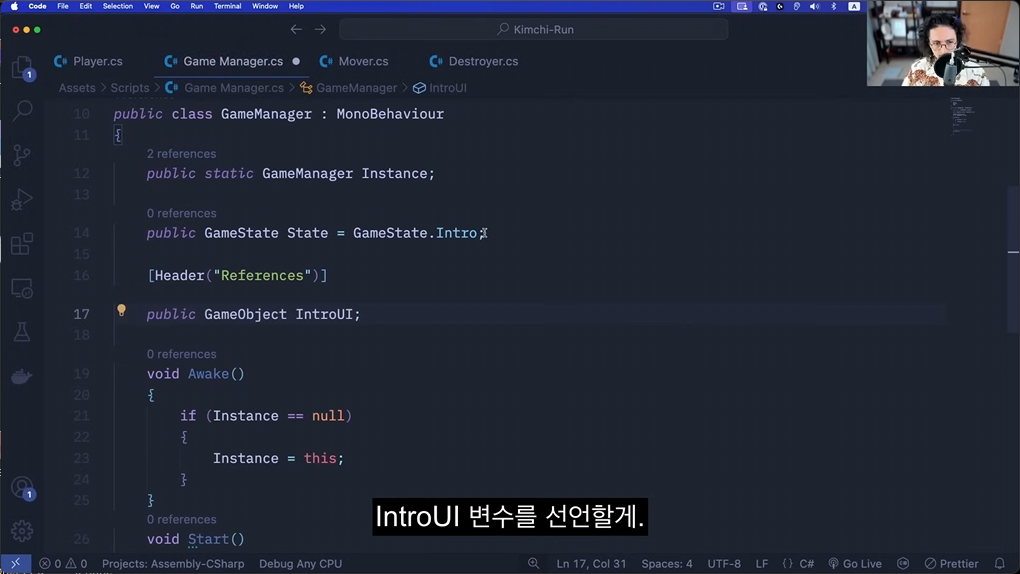Click the lightbulb code action on line 17
Image resolution: width=1020 pixels, height=574 pixels.
(x=121, y=310)
